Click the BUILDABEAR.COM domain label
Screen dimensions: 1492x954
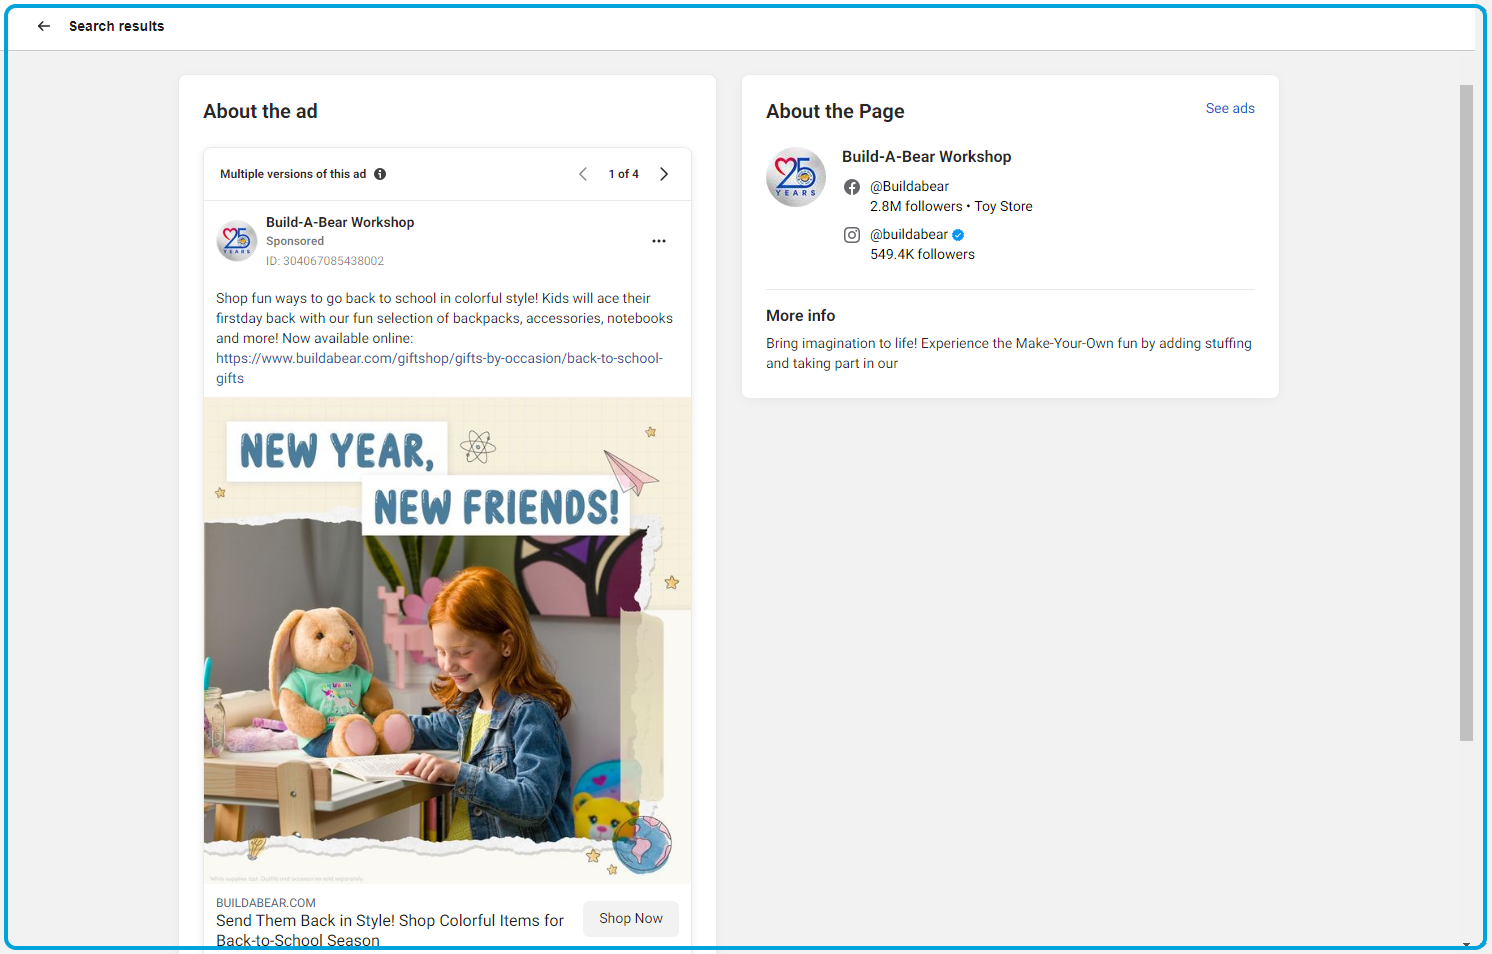266,903
